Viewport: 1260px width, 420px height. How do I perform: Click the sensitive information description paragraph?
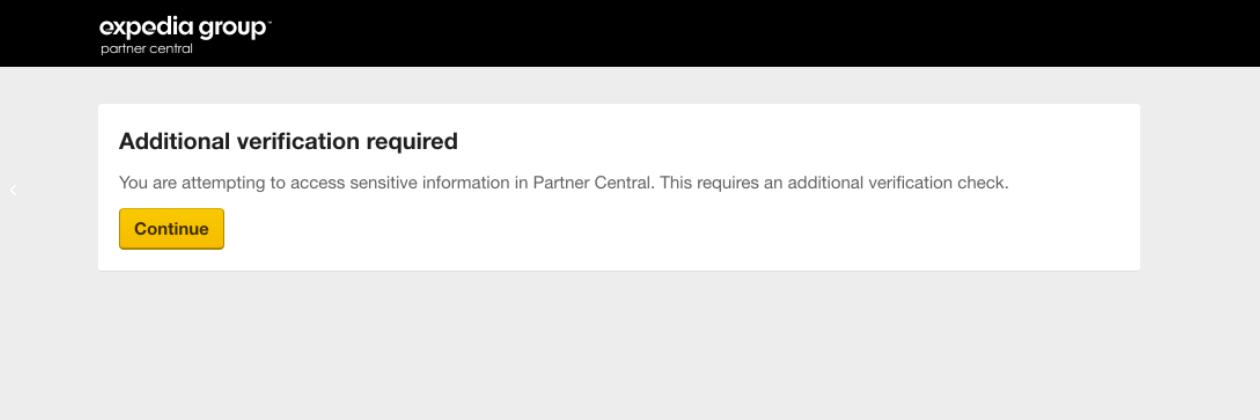565,184
